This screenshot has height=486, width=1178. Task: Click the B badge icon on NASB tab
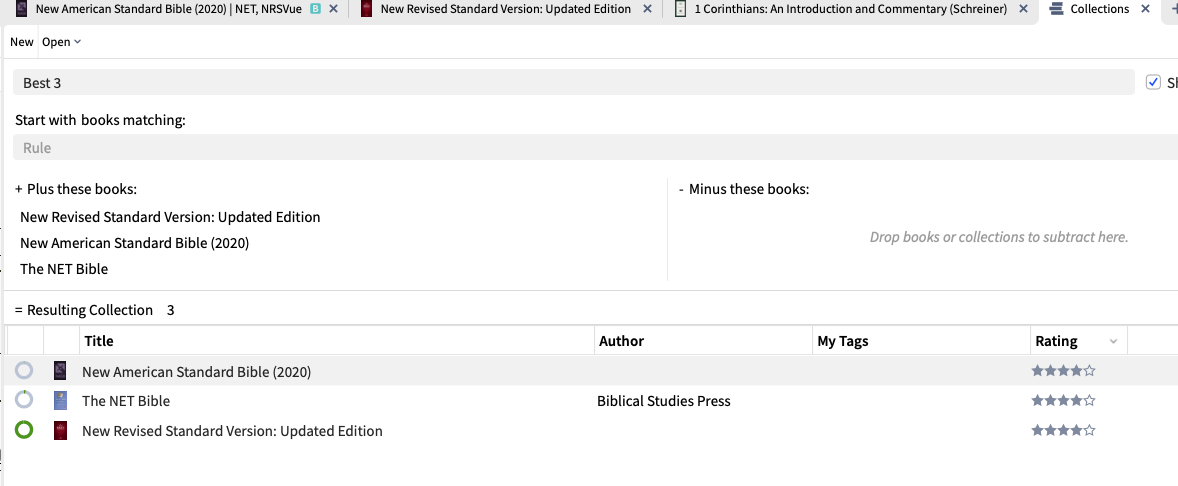pos(316,9)
